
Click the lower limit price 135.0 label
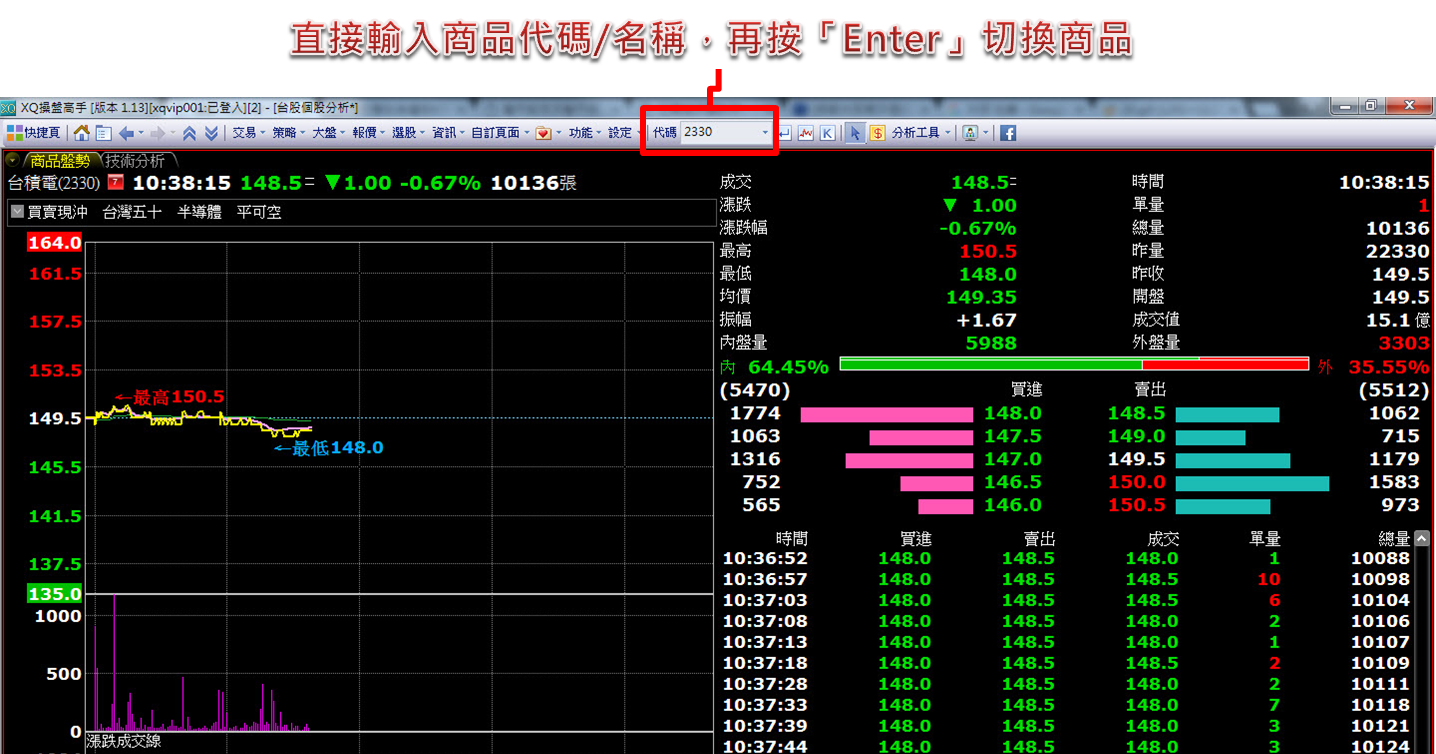(55, 594)
